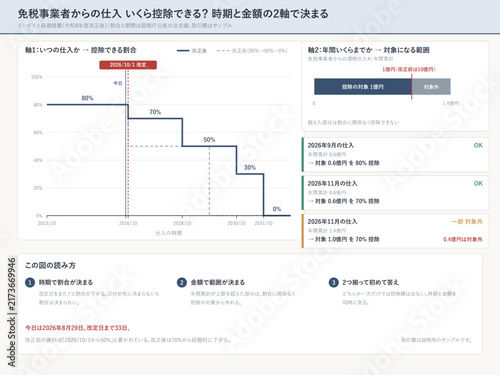Select the dashed-line 改正前 legend entry
The image size is (500, 375).
click(252, 51)
